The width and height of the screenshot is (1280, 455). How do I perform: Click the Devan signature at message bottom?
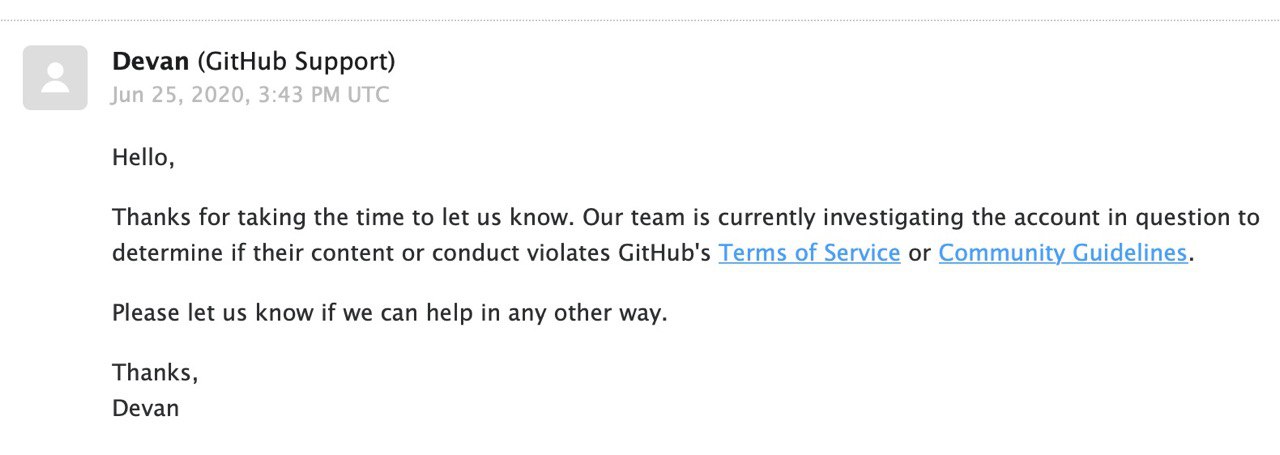tap(146, 408)
